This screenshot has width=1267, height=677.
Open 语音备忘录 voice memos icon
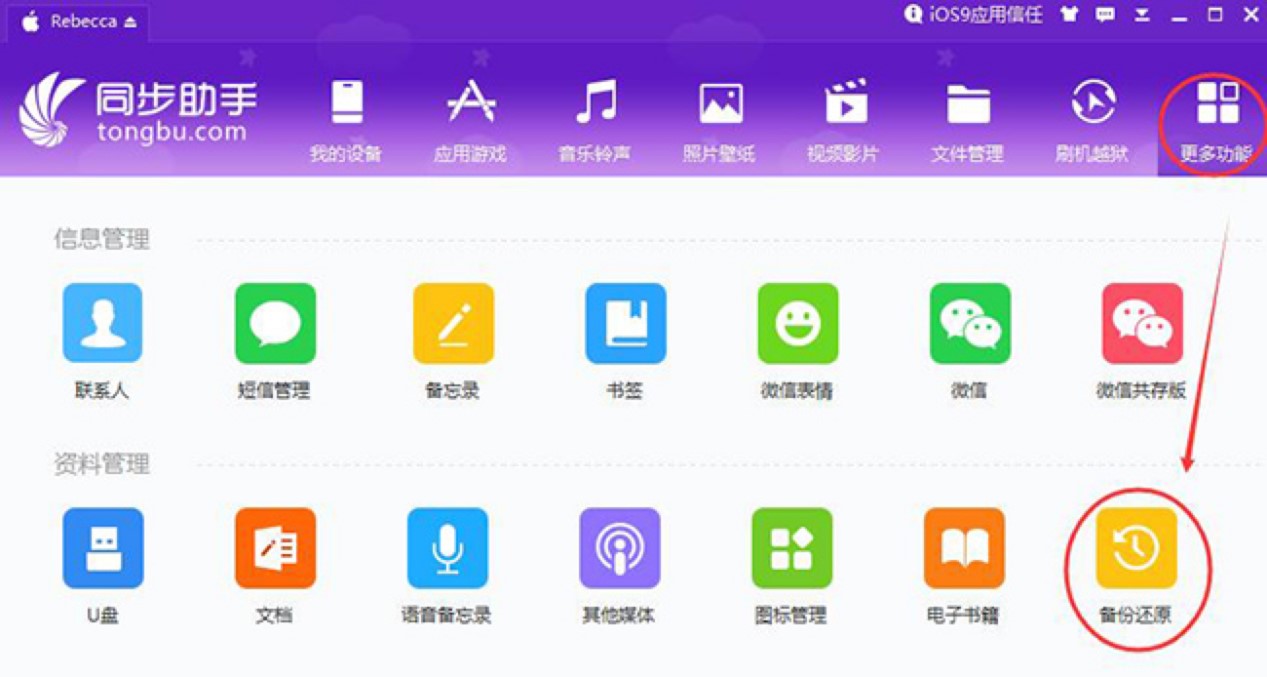(447, 548)
